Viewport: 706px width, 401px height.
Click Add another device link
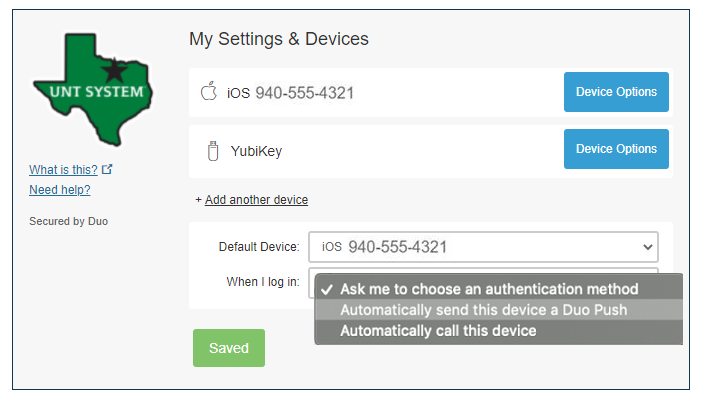[256, 200]
